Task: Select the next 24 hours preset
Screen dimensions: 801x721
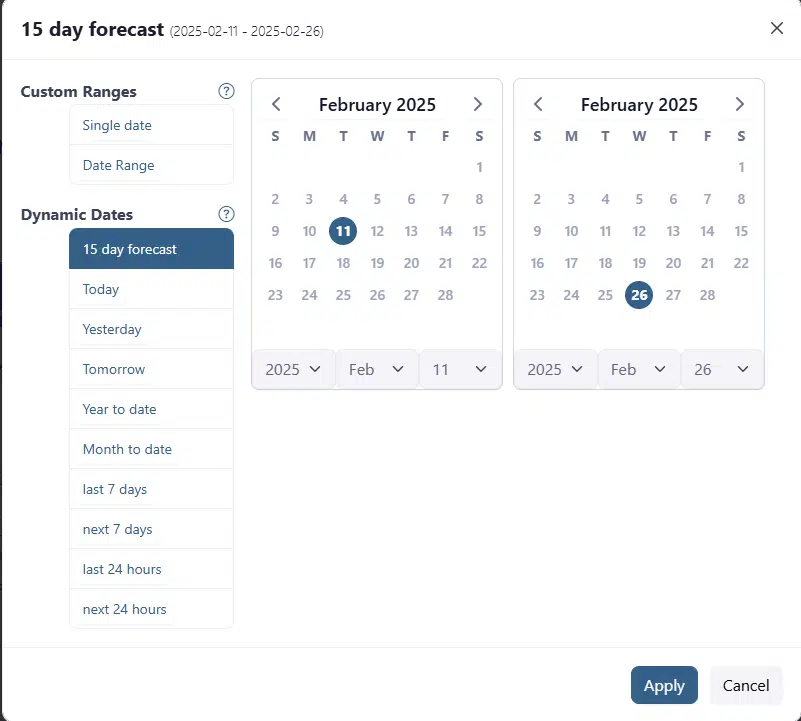Action: click(151, 609)
